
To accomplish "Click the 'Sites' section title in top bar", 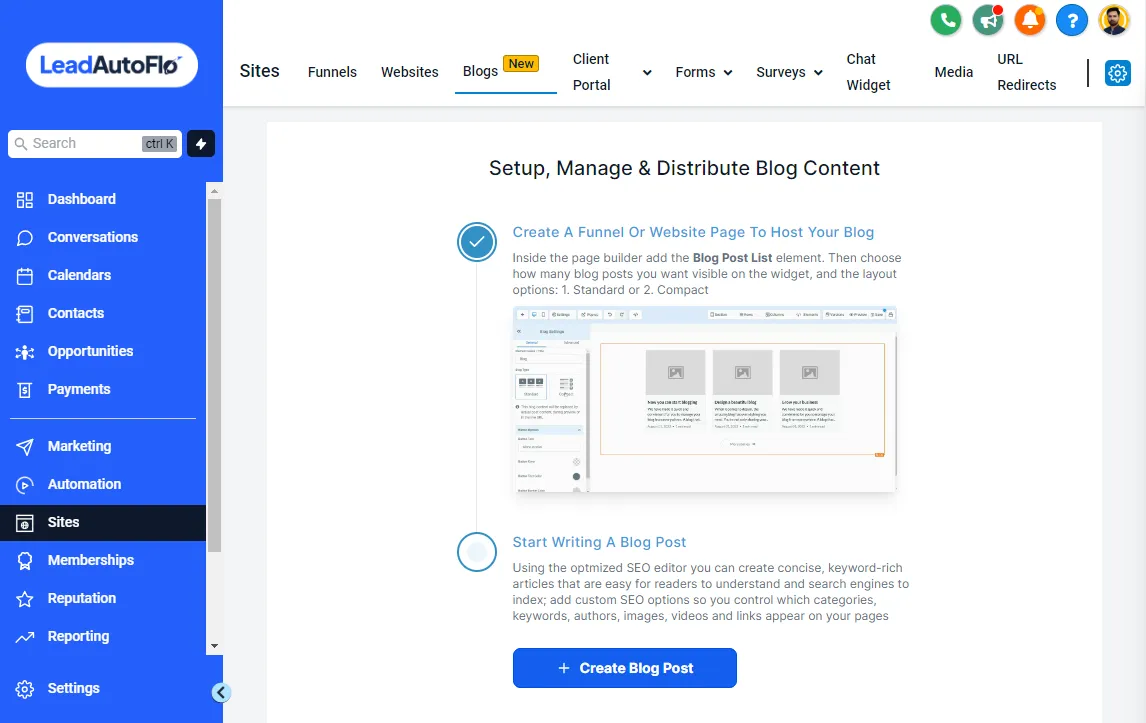I will [259, 71].
